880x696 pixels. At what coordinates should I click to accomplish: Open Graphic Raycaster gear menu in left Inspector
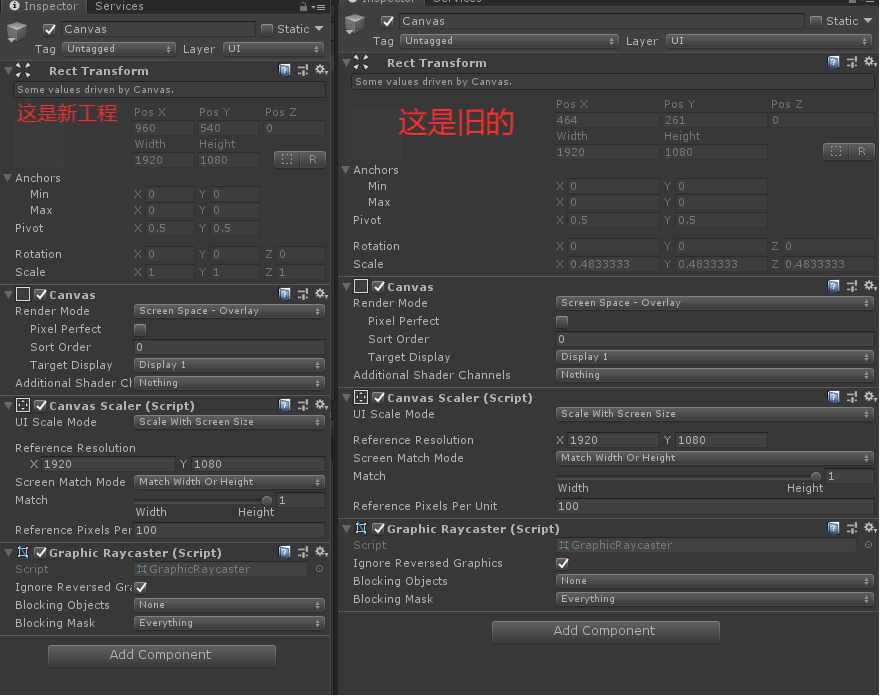(x=321, y=552)
